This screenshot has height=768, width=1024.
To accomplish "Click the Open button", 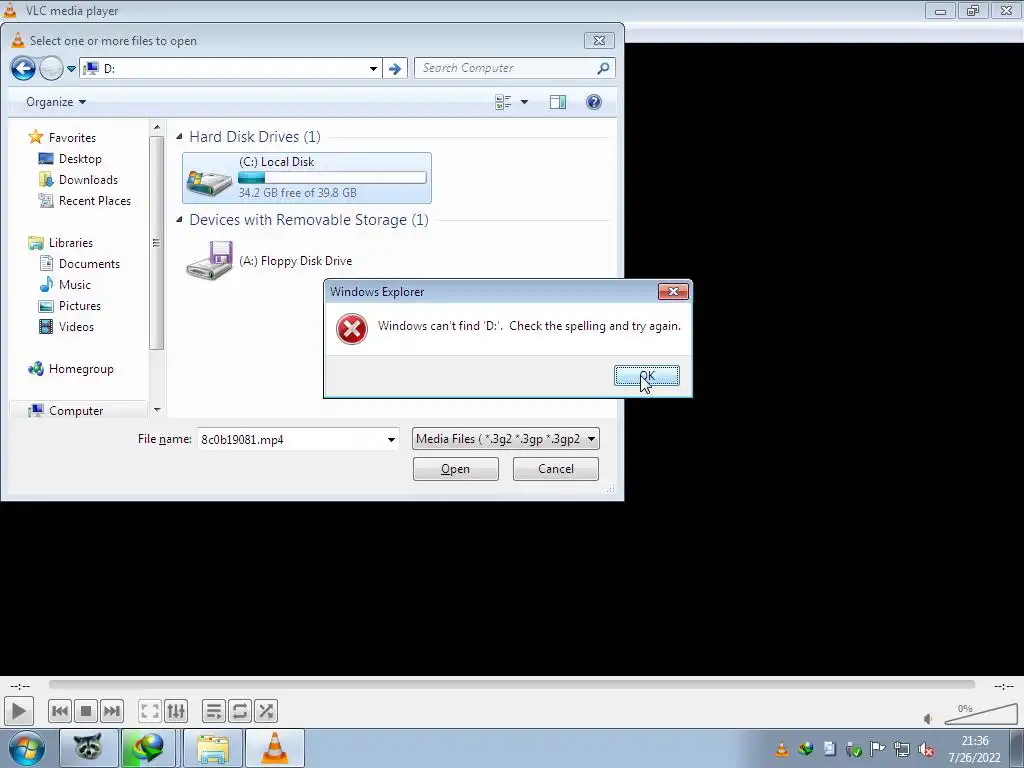I will pyautogui.click(x=455, y=469).
